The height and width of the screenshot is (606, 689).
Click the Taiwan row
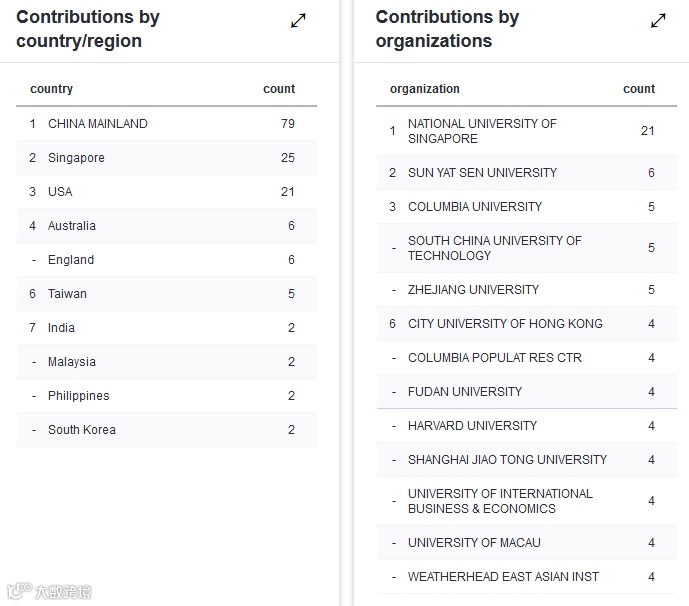click(67, 294)
